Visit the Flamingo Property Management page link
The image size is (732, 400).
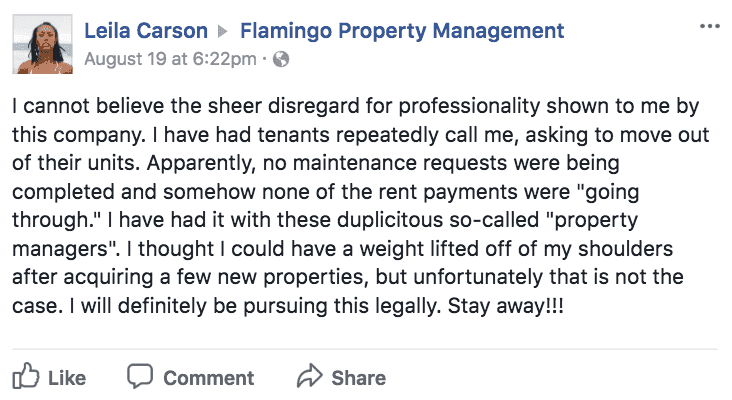point(402,31)
